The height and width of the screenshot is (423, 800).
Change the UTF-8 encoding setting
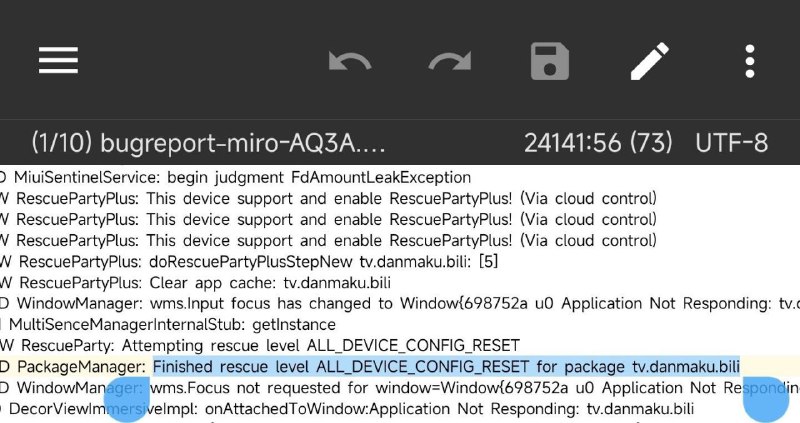click(731, 143)
